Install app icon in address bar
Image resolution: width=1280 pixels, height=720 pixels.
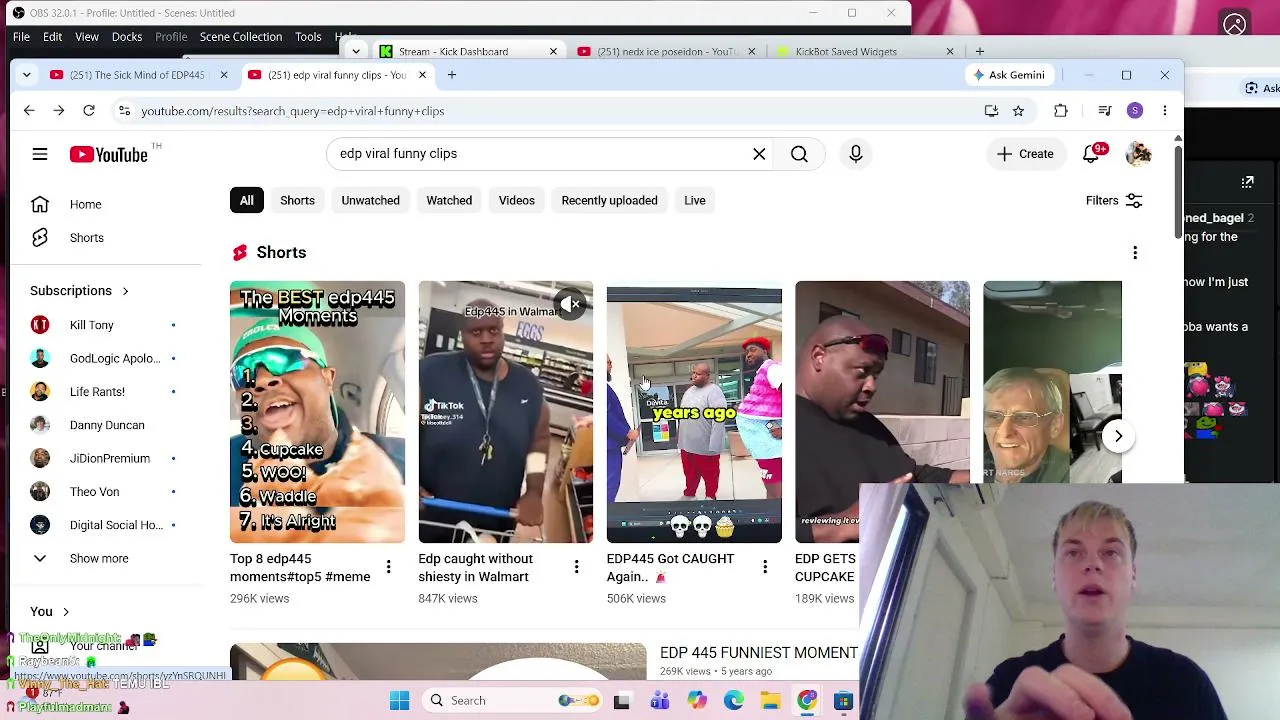[x=991, y=111]
